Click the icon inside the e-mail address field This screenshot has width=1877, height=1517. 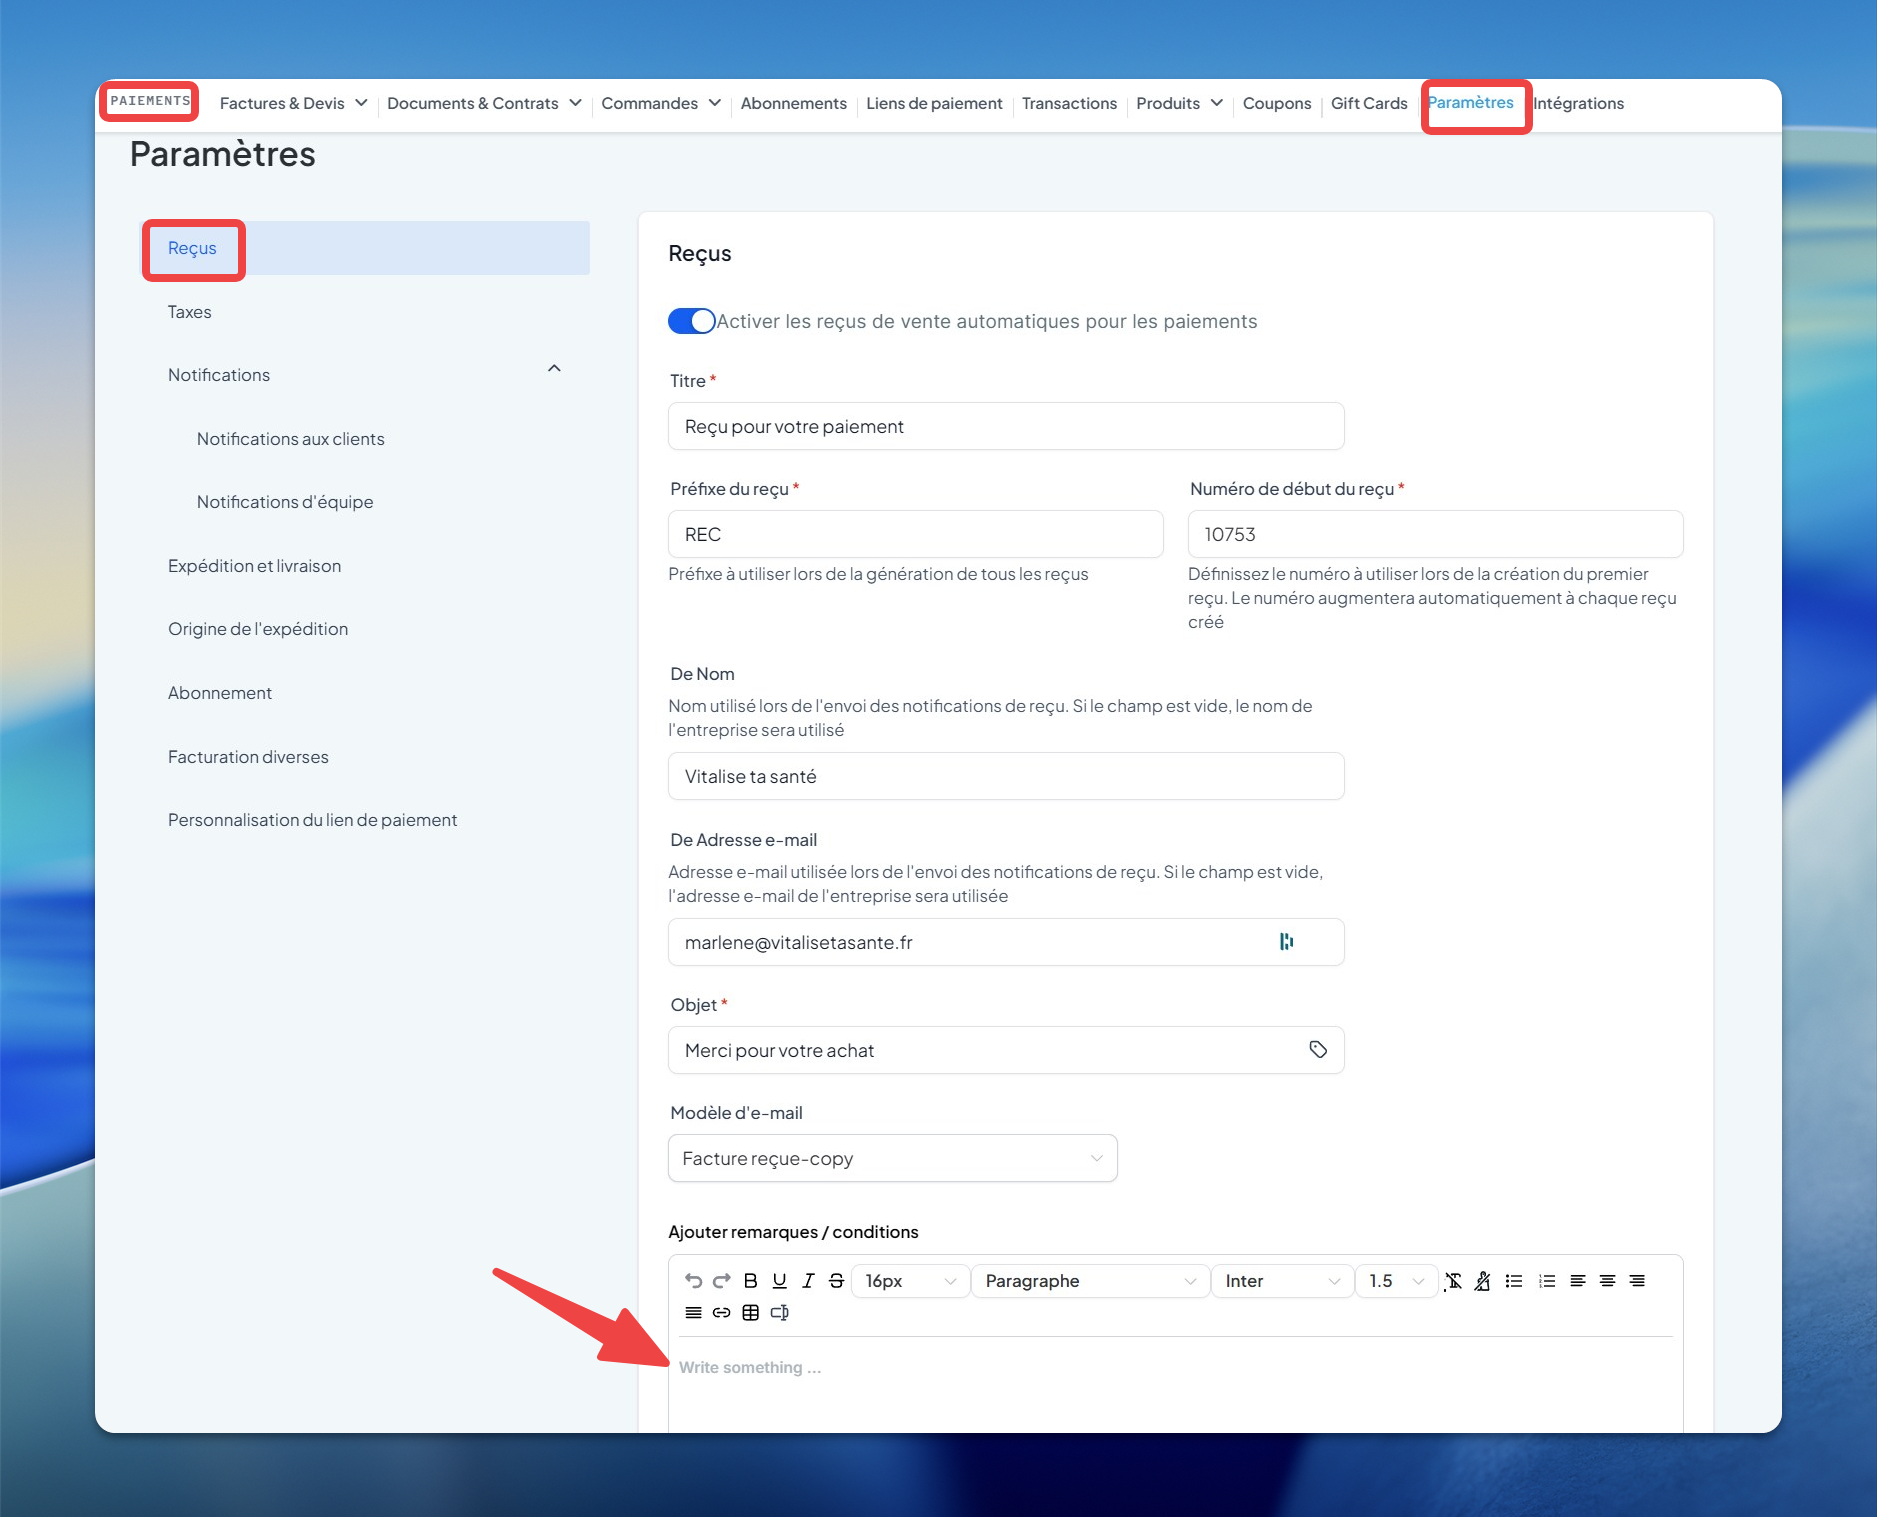(x=1287, y=941)
